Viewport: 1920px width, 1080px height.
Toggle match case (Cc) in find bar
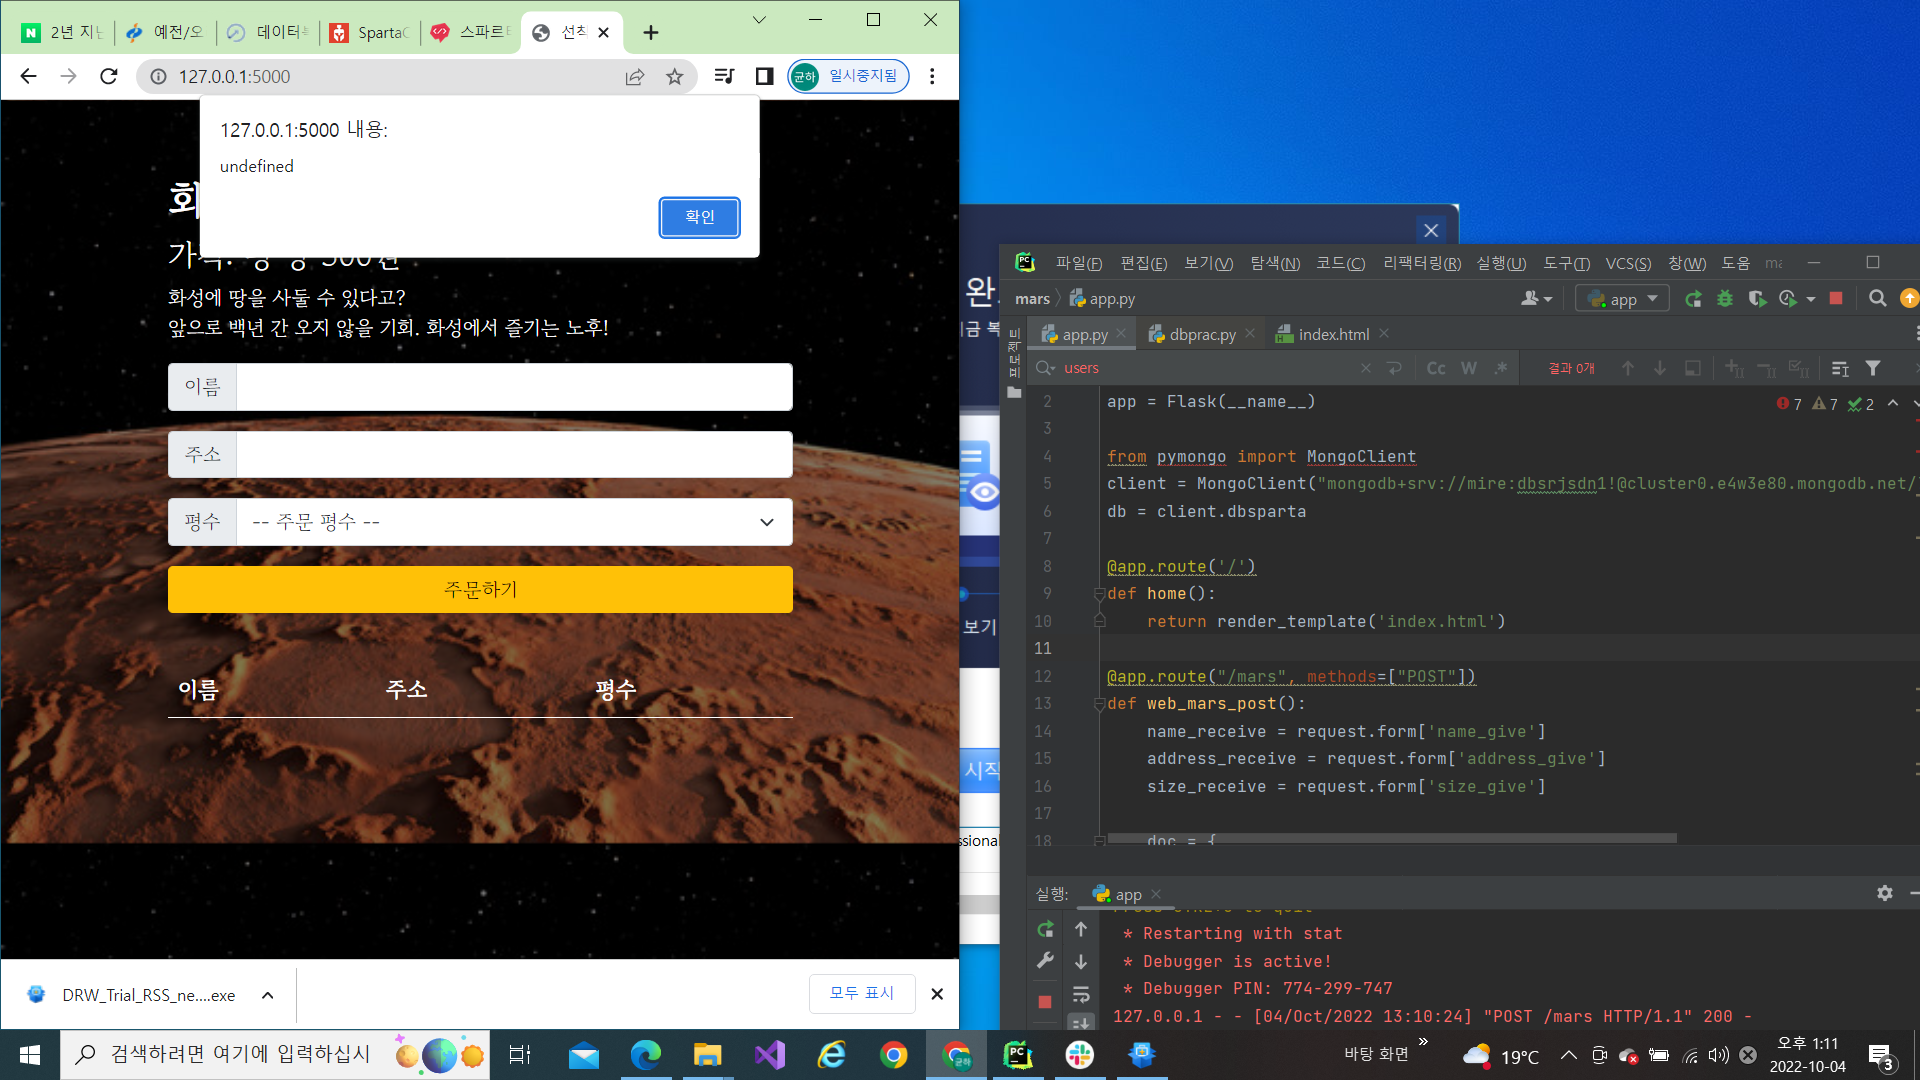pos(1436,368)
